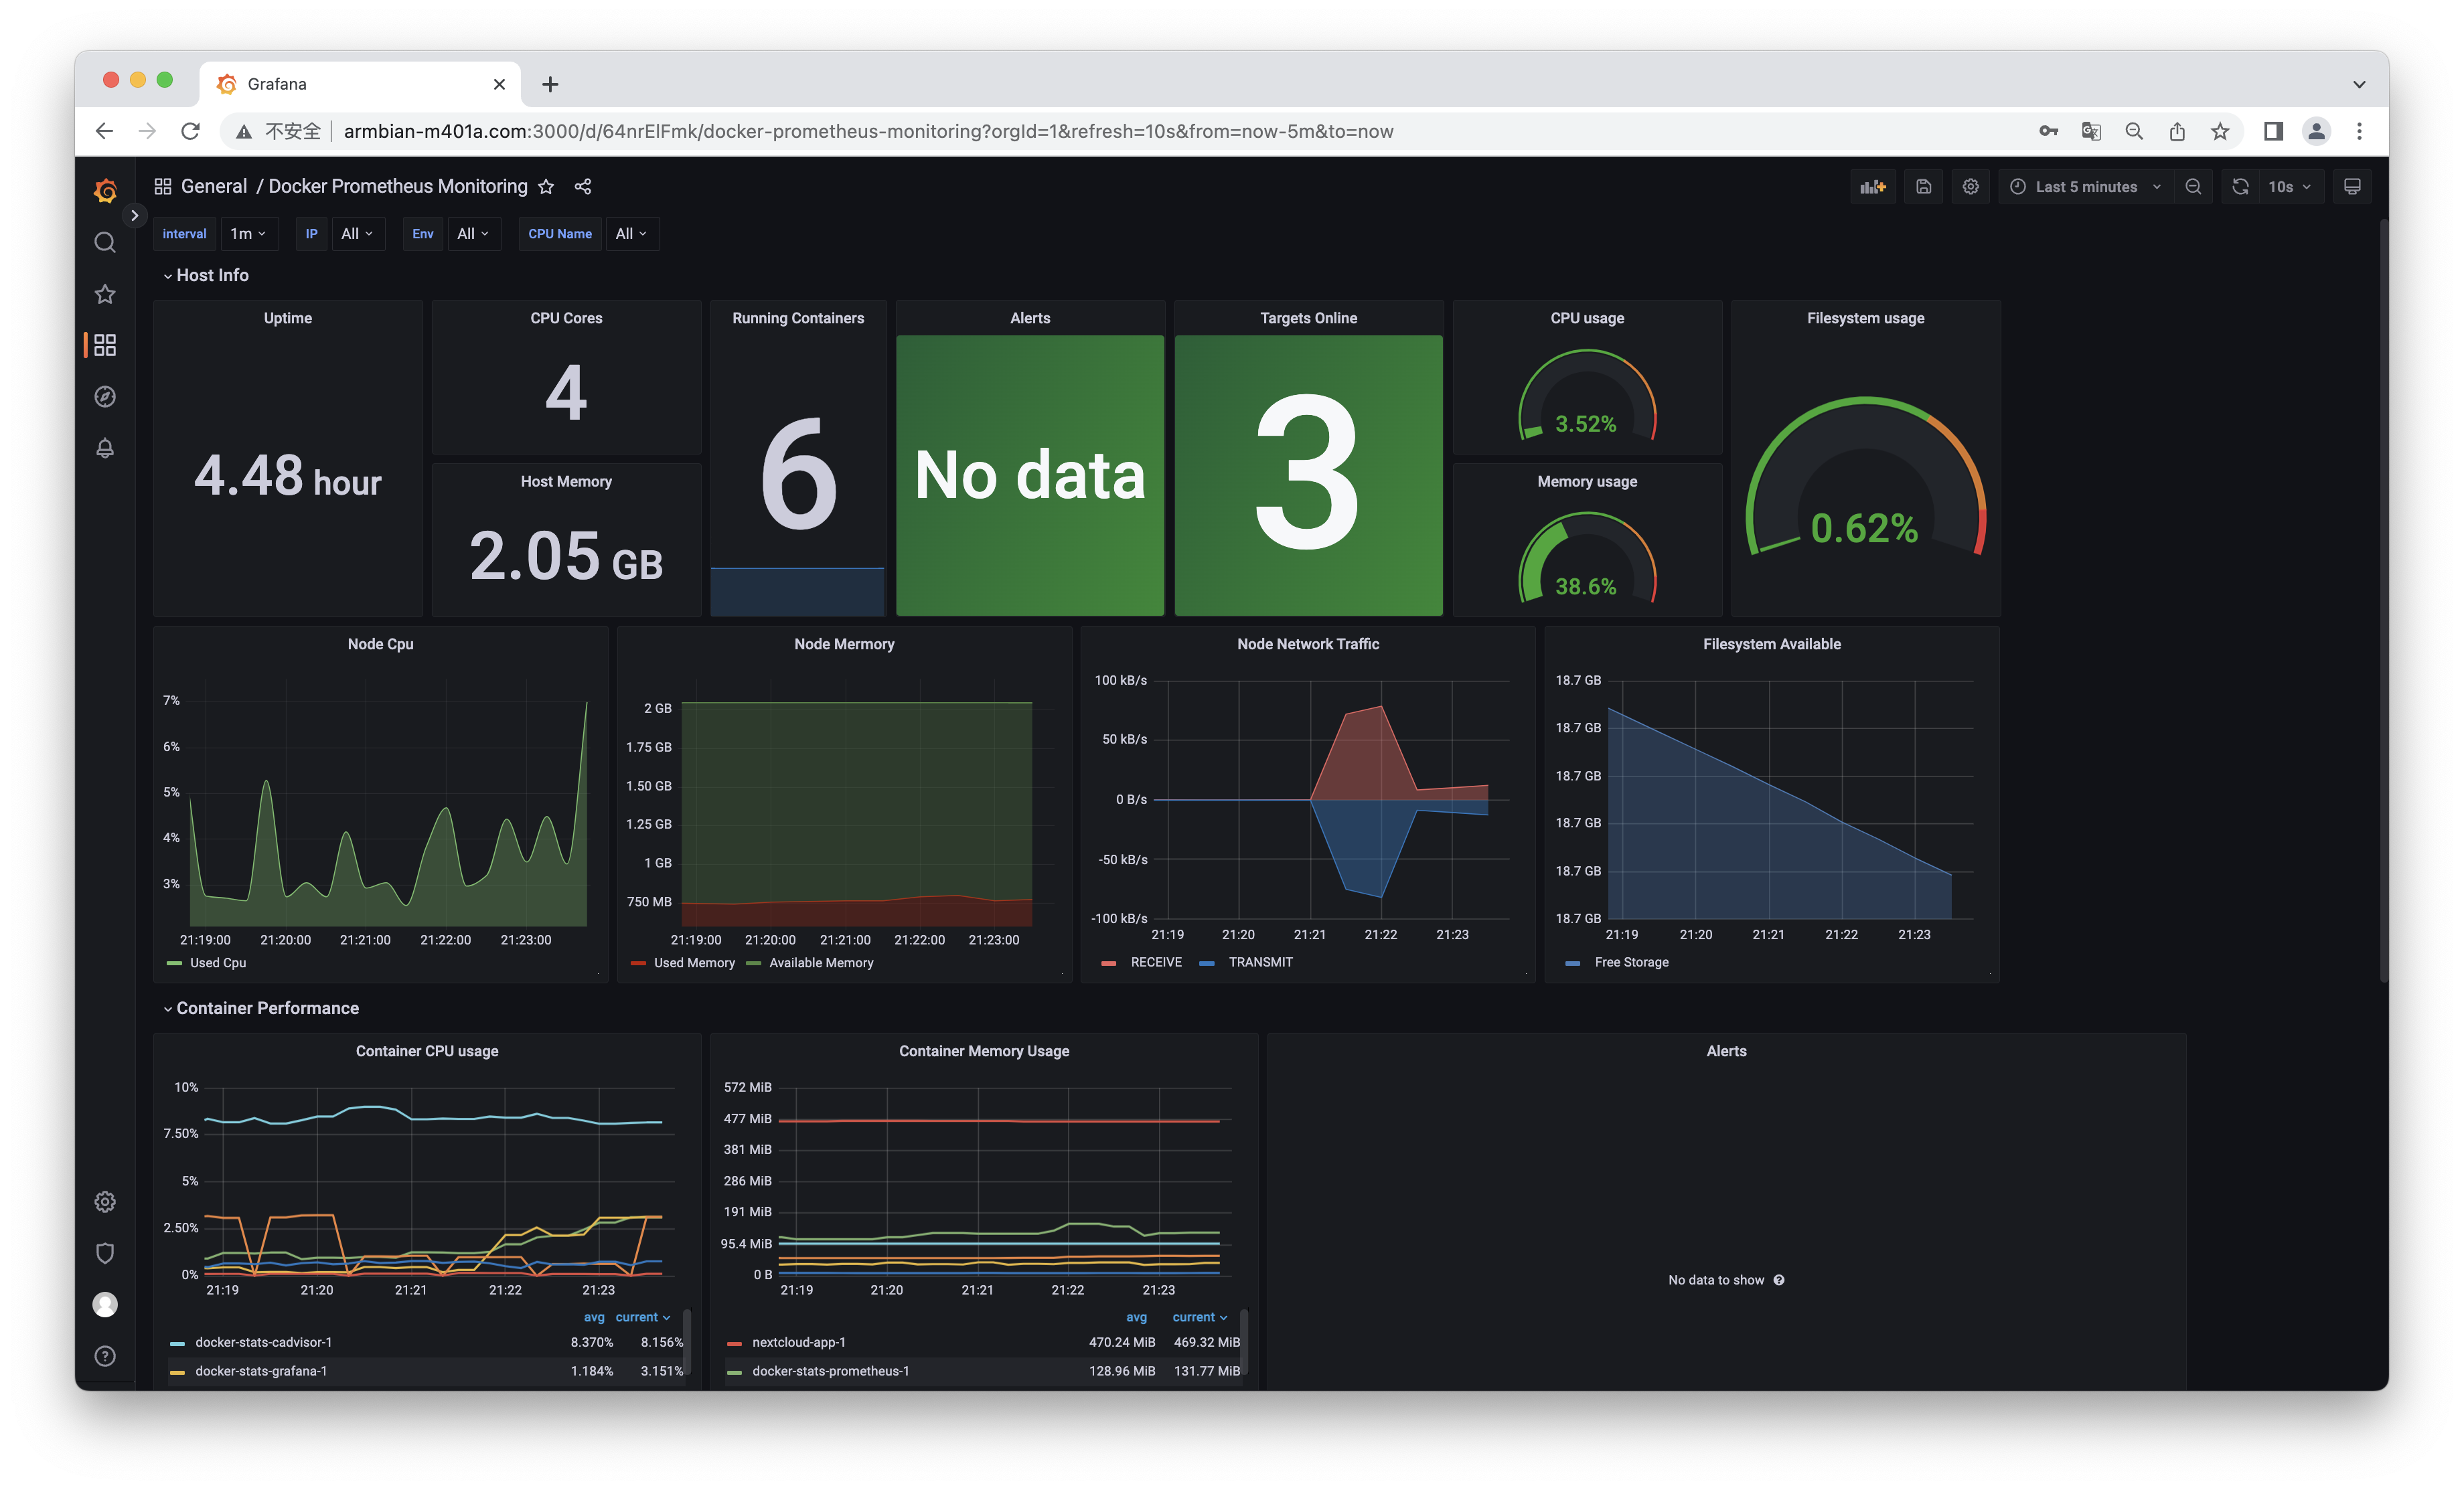Open the Chrome three-dot menu

[x=2359, y=131]
